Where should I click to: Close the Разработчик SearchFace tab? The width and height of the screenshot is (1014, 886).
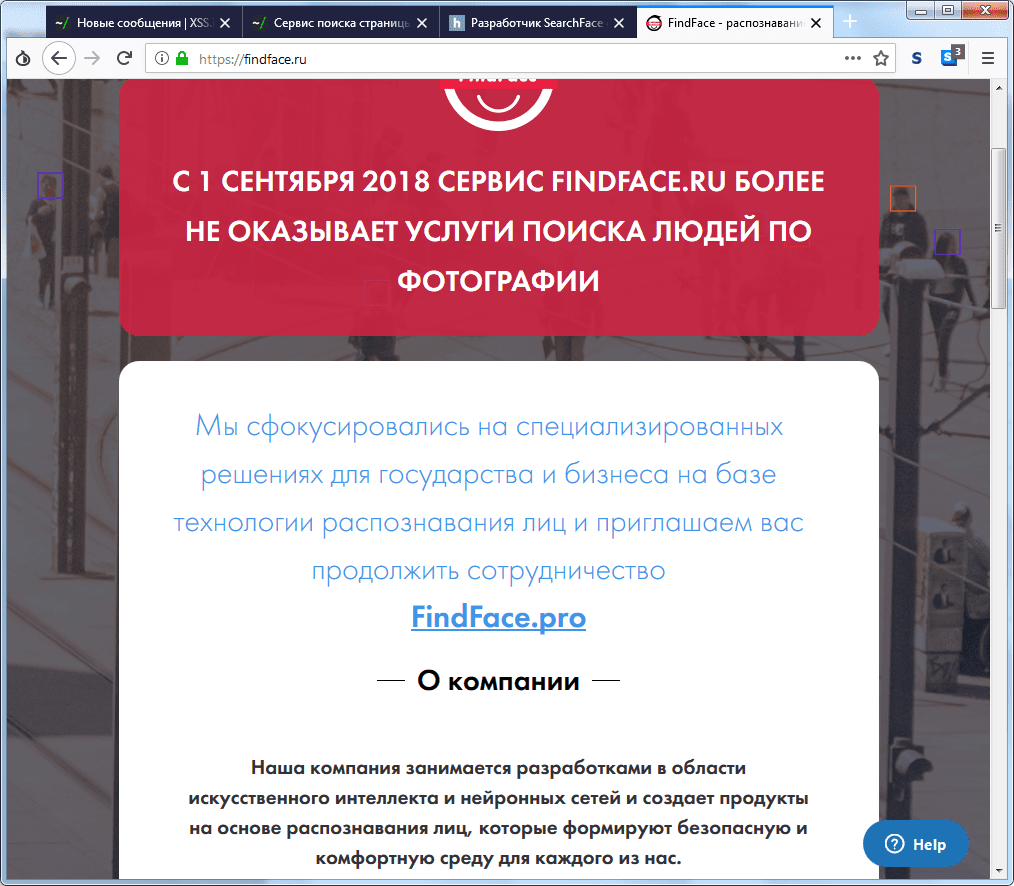[x=619, y=23]
